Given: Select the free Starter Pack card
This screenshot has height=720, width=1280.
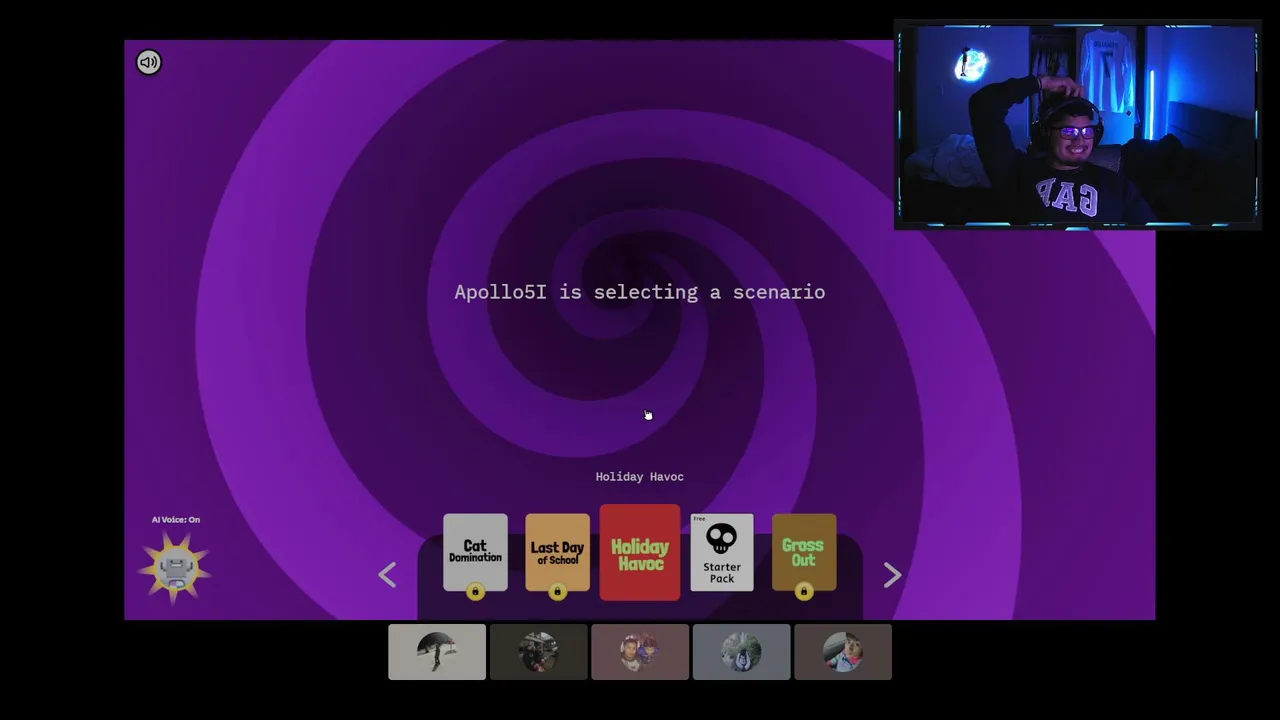Looking at the screenshot, I should pos(722,552).
